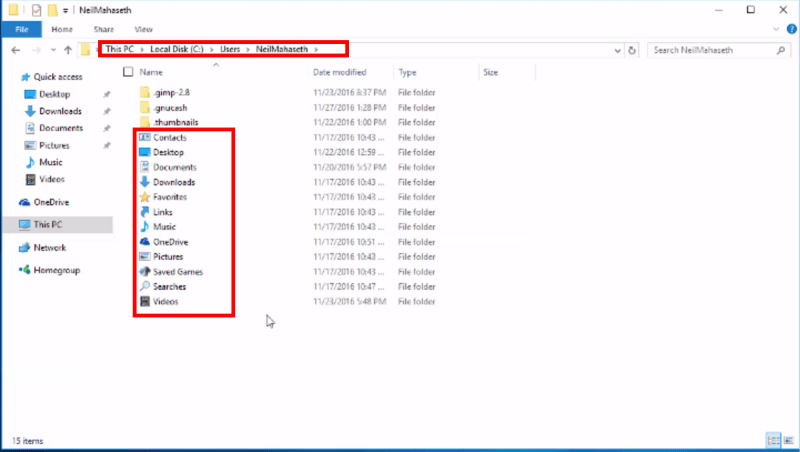Image resolution: width=800 pixels, height=452 pixels.
Task: Select This PC in navigation pane
Action: (x=58, y=224)
